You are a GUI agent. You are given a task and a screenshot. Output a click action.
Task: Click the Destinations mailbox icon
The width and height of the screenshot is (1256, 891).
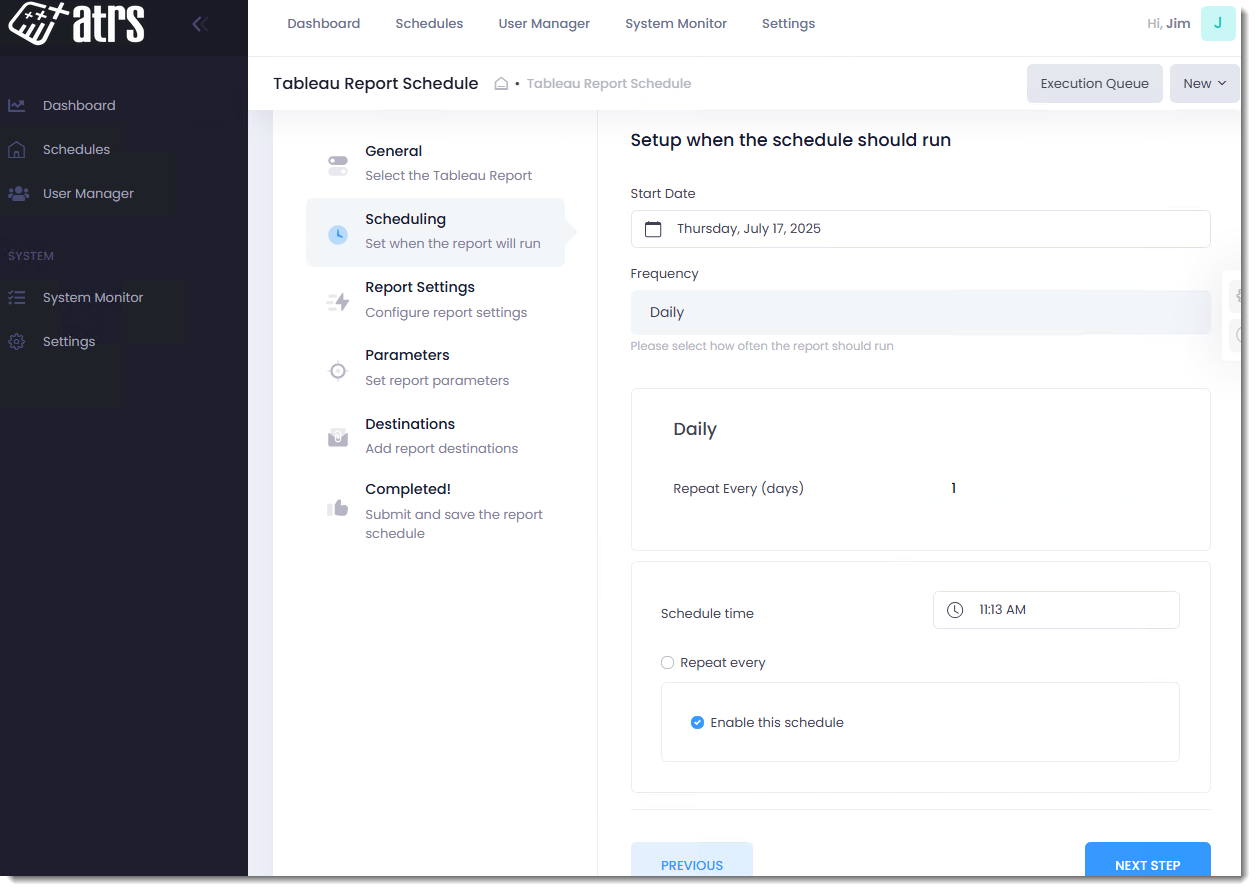pos(338,438)
